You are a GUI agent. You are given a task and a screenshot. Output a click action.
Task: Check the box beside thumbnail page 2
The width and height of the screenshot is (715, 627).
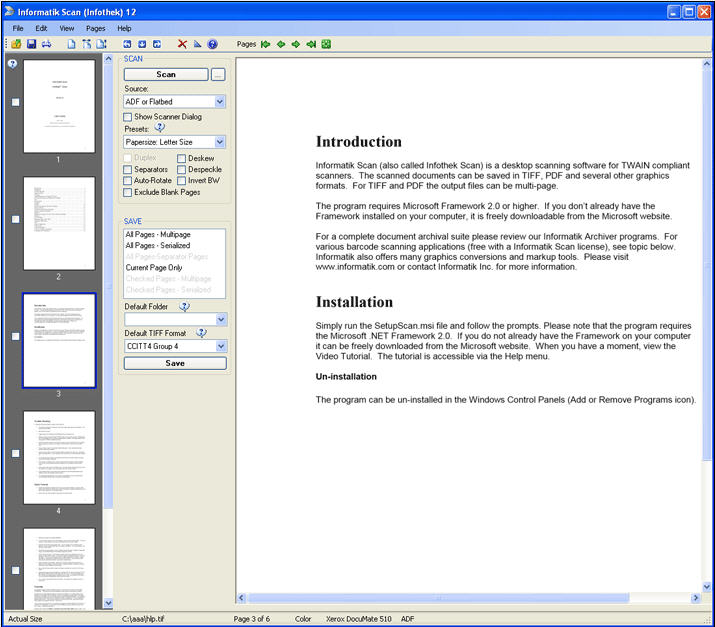coord(16,219)
